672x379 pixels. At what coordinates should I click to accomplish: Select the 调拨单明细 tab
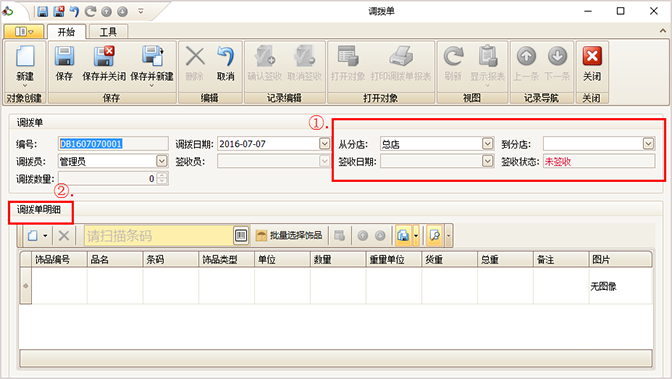[39, 210]
